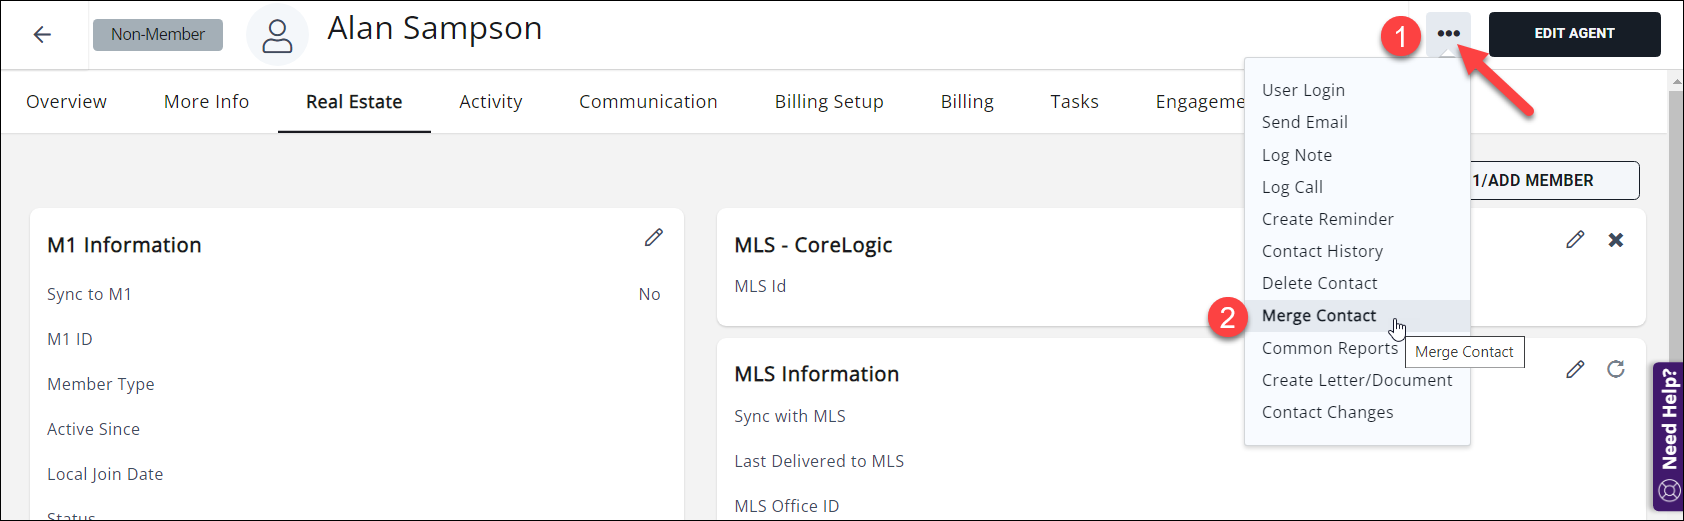Viewport: 1684px width, 521px height.
Task: Edit MLS Information with pencil icon
Action: (1575, 370)
